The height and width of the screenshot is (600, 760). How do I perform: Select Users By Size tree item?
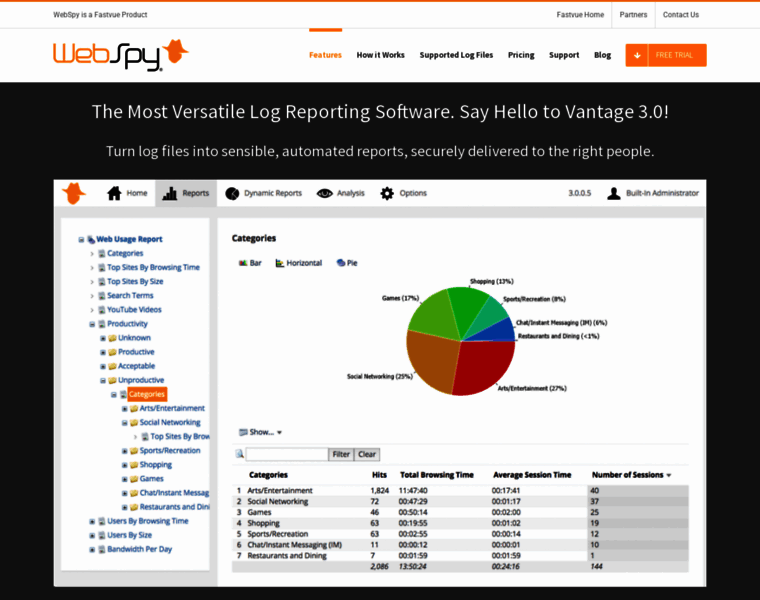(x=129, y=535)
